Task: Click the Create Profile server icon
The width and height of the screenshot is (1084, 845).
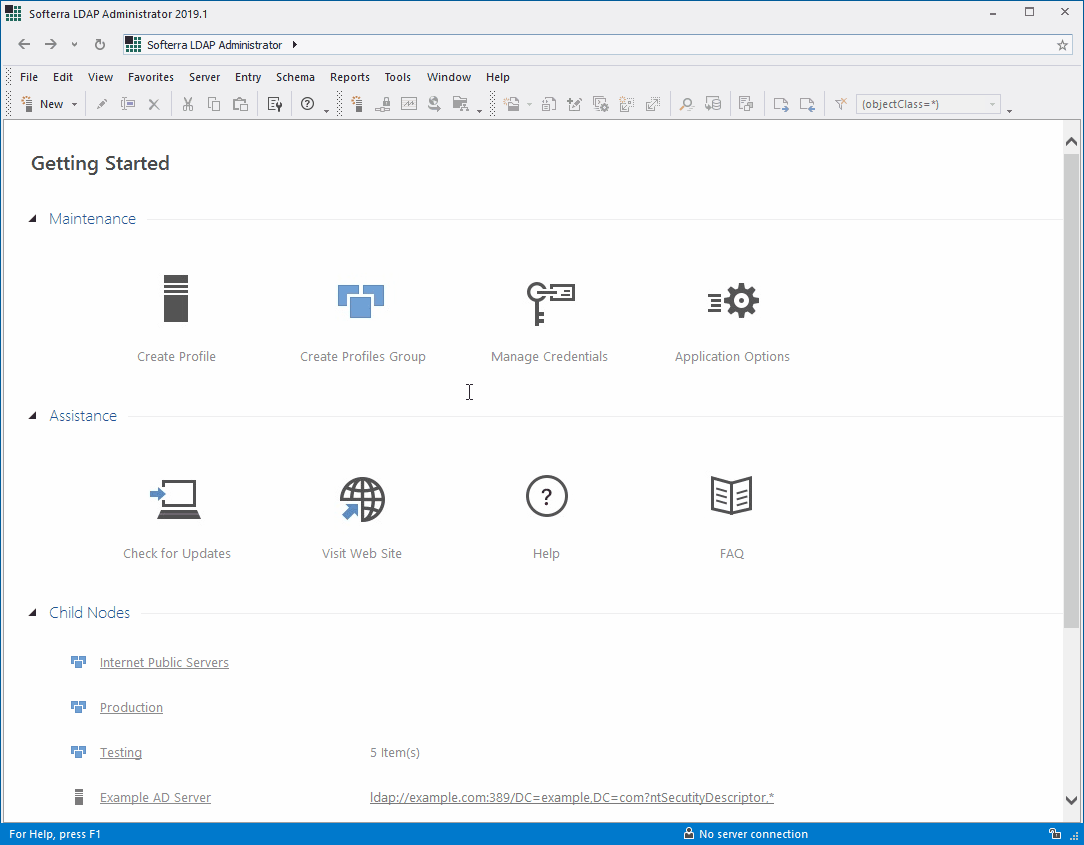Action: 176,299
